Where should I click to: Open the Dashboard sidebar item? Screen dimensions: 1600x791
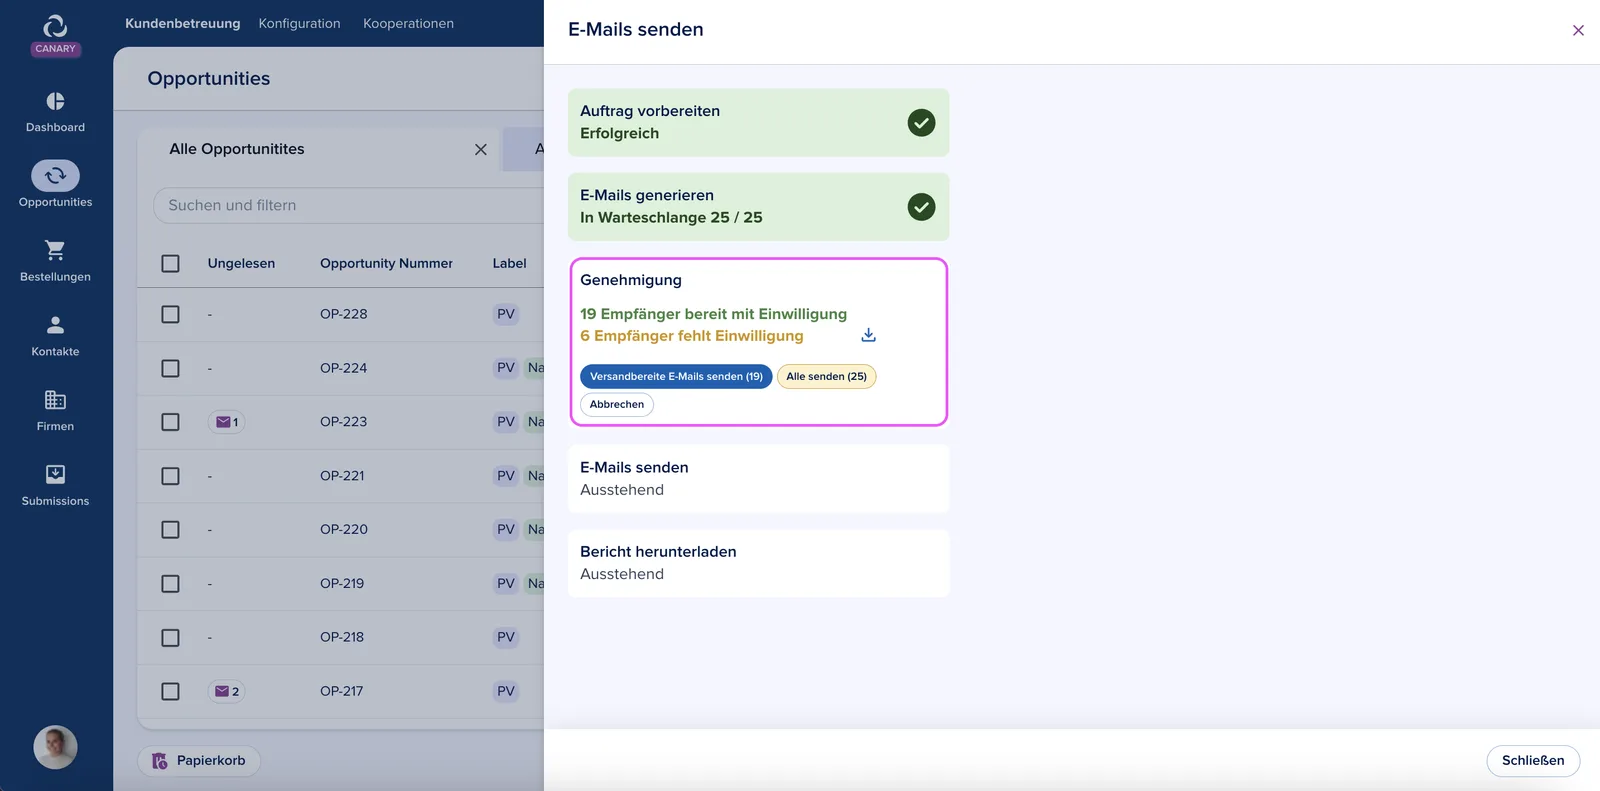click(x=55, y=112)
